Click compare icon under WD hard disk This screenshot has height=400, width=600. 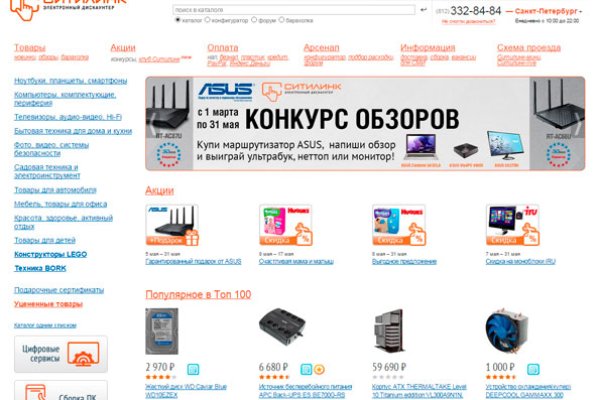pyautogui.click(x=193, y=369)
